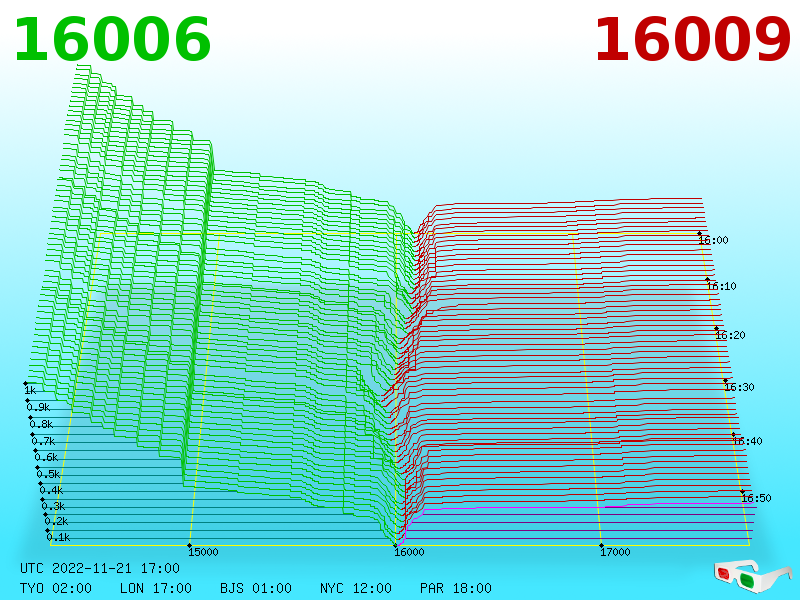
Task: Click the 0.3k volume axis label
Action: click(x=54, y=506)
